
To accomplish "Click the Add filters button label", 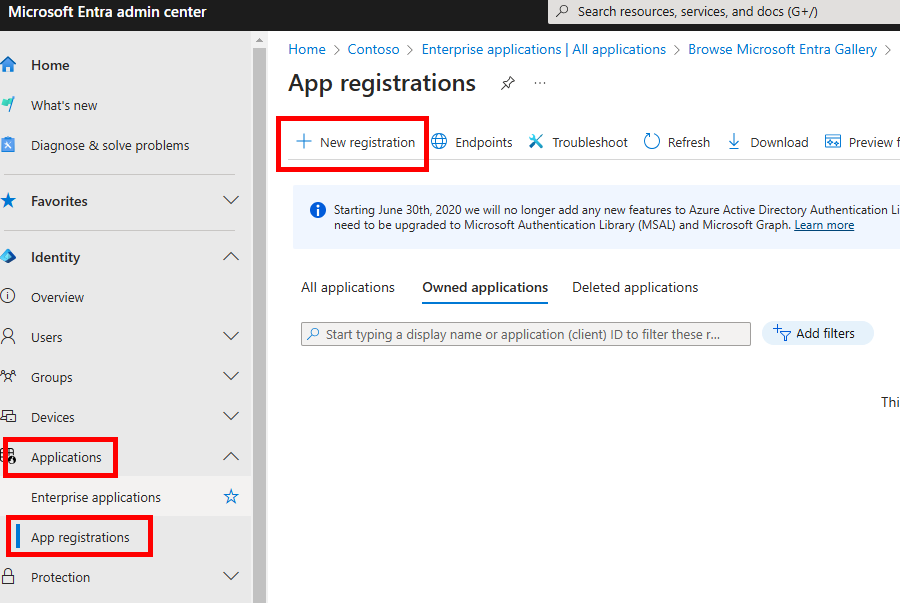I will (825, 333).
